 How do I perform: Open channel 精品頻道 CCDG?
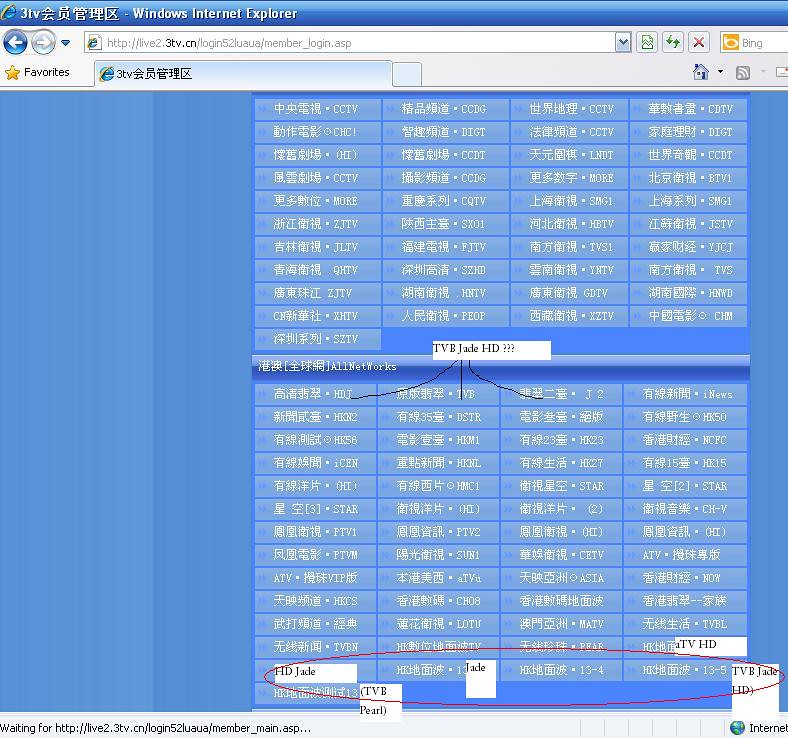point(446,109)
